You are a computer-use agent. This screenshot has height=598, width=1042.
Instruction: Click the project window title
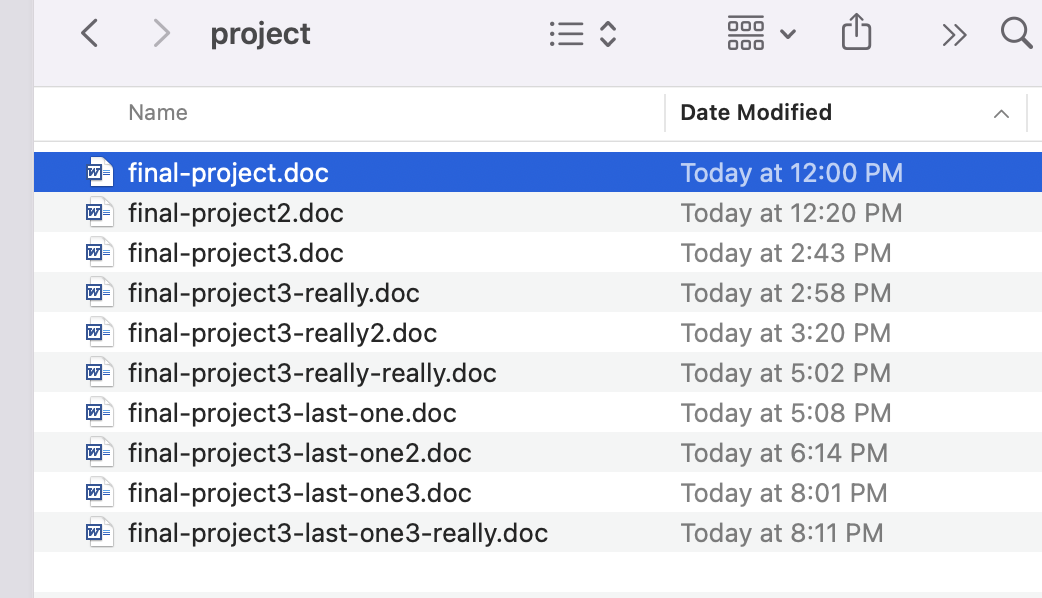click(260, 33)
